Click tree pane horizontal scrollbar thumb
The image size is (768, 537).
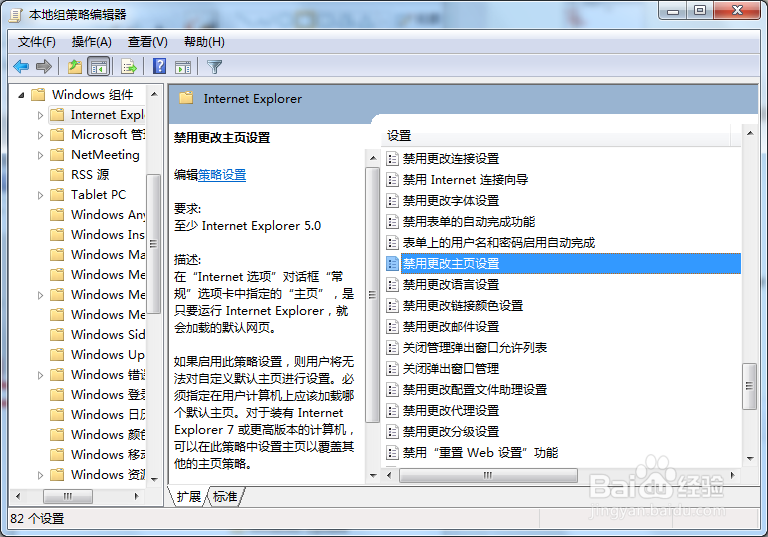pos(68,496)
